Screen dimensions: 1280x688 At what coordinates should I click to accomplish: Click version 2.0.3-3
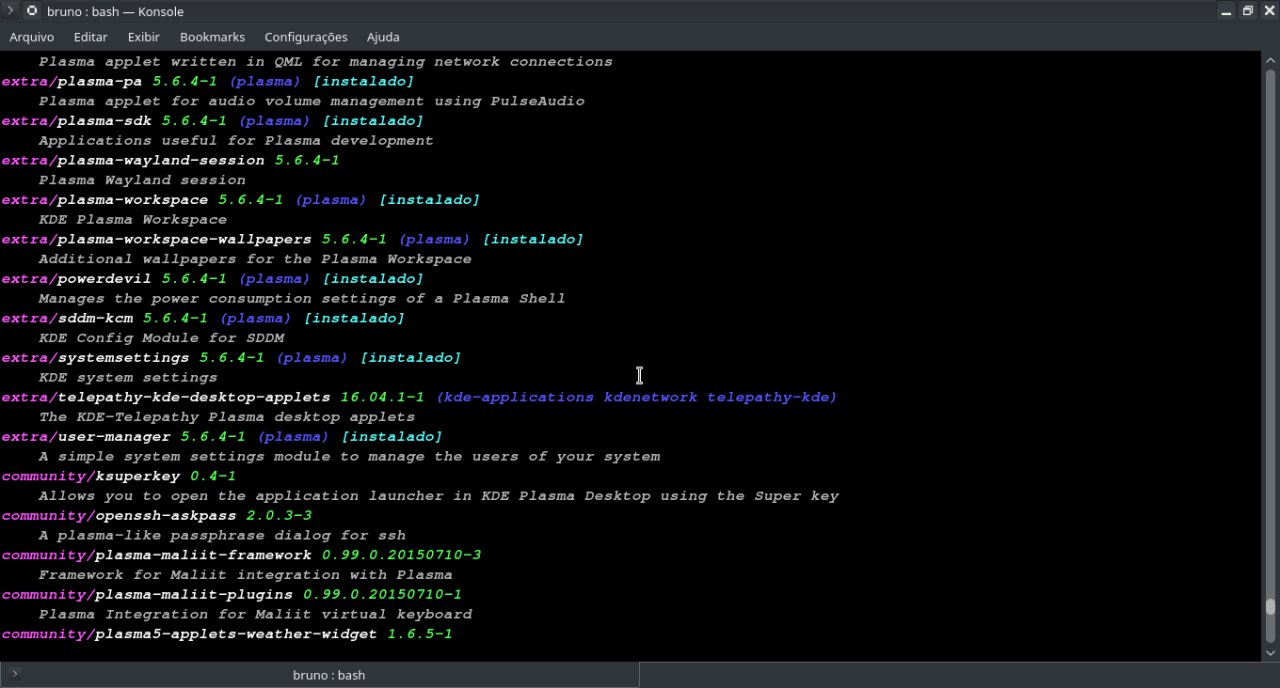coord(279,516)
